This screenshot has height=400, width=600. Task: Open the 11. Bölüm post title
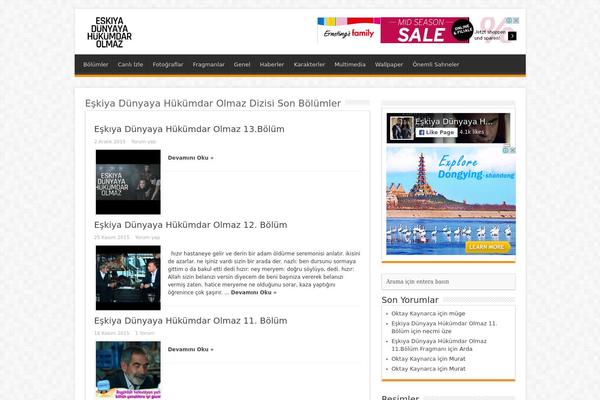(191, 320)
